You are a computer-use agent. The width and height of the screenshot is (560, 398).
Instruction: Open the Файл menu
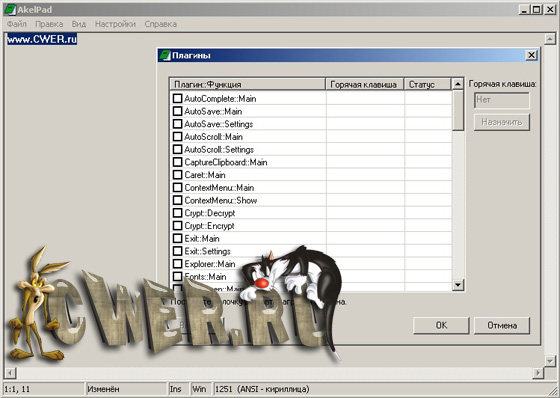pos(16,24)
